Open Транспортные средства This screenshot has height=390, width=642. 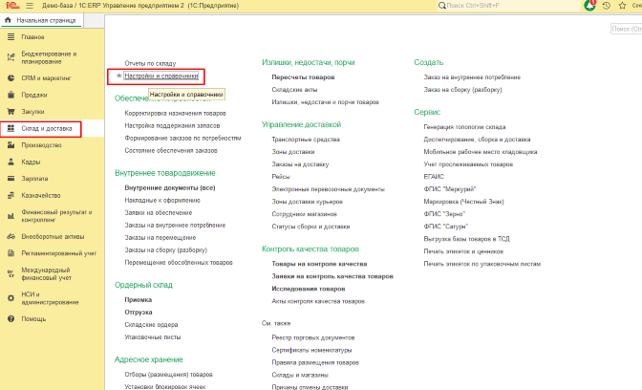click(305, 139)
